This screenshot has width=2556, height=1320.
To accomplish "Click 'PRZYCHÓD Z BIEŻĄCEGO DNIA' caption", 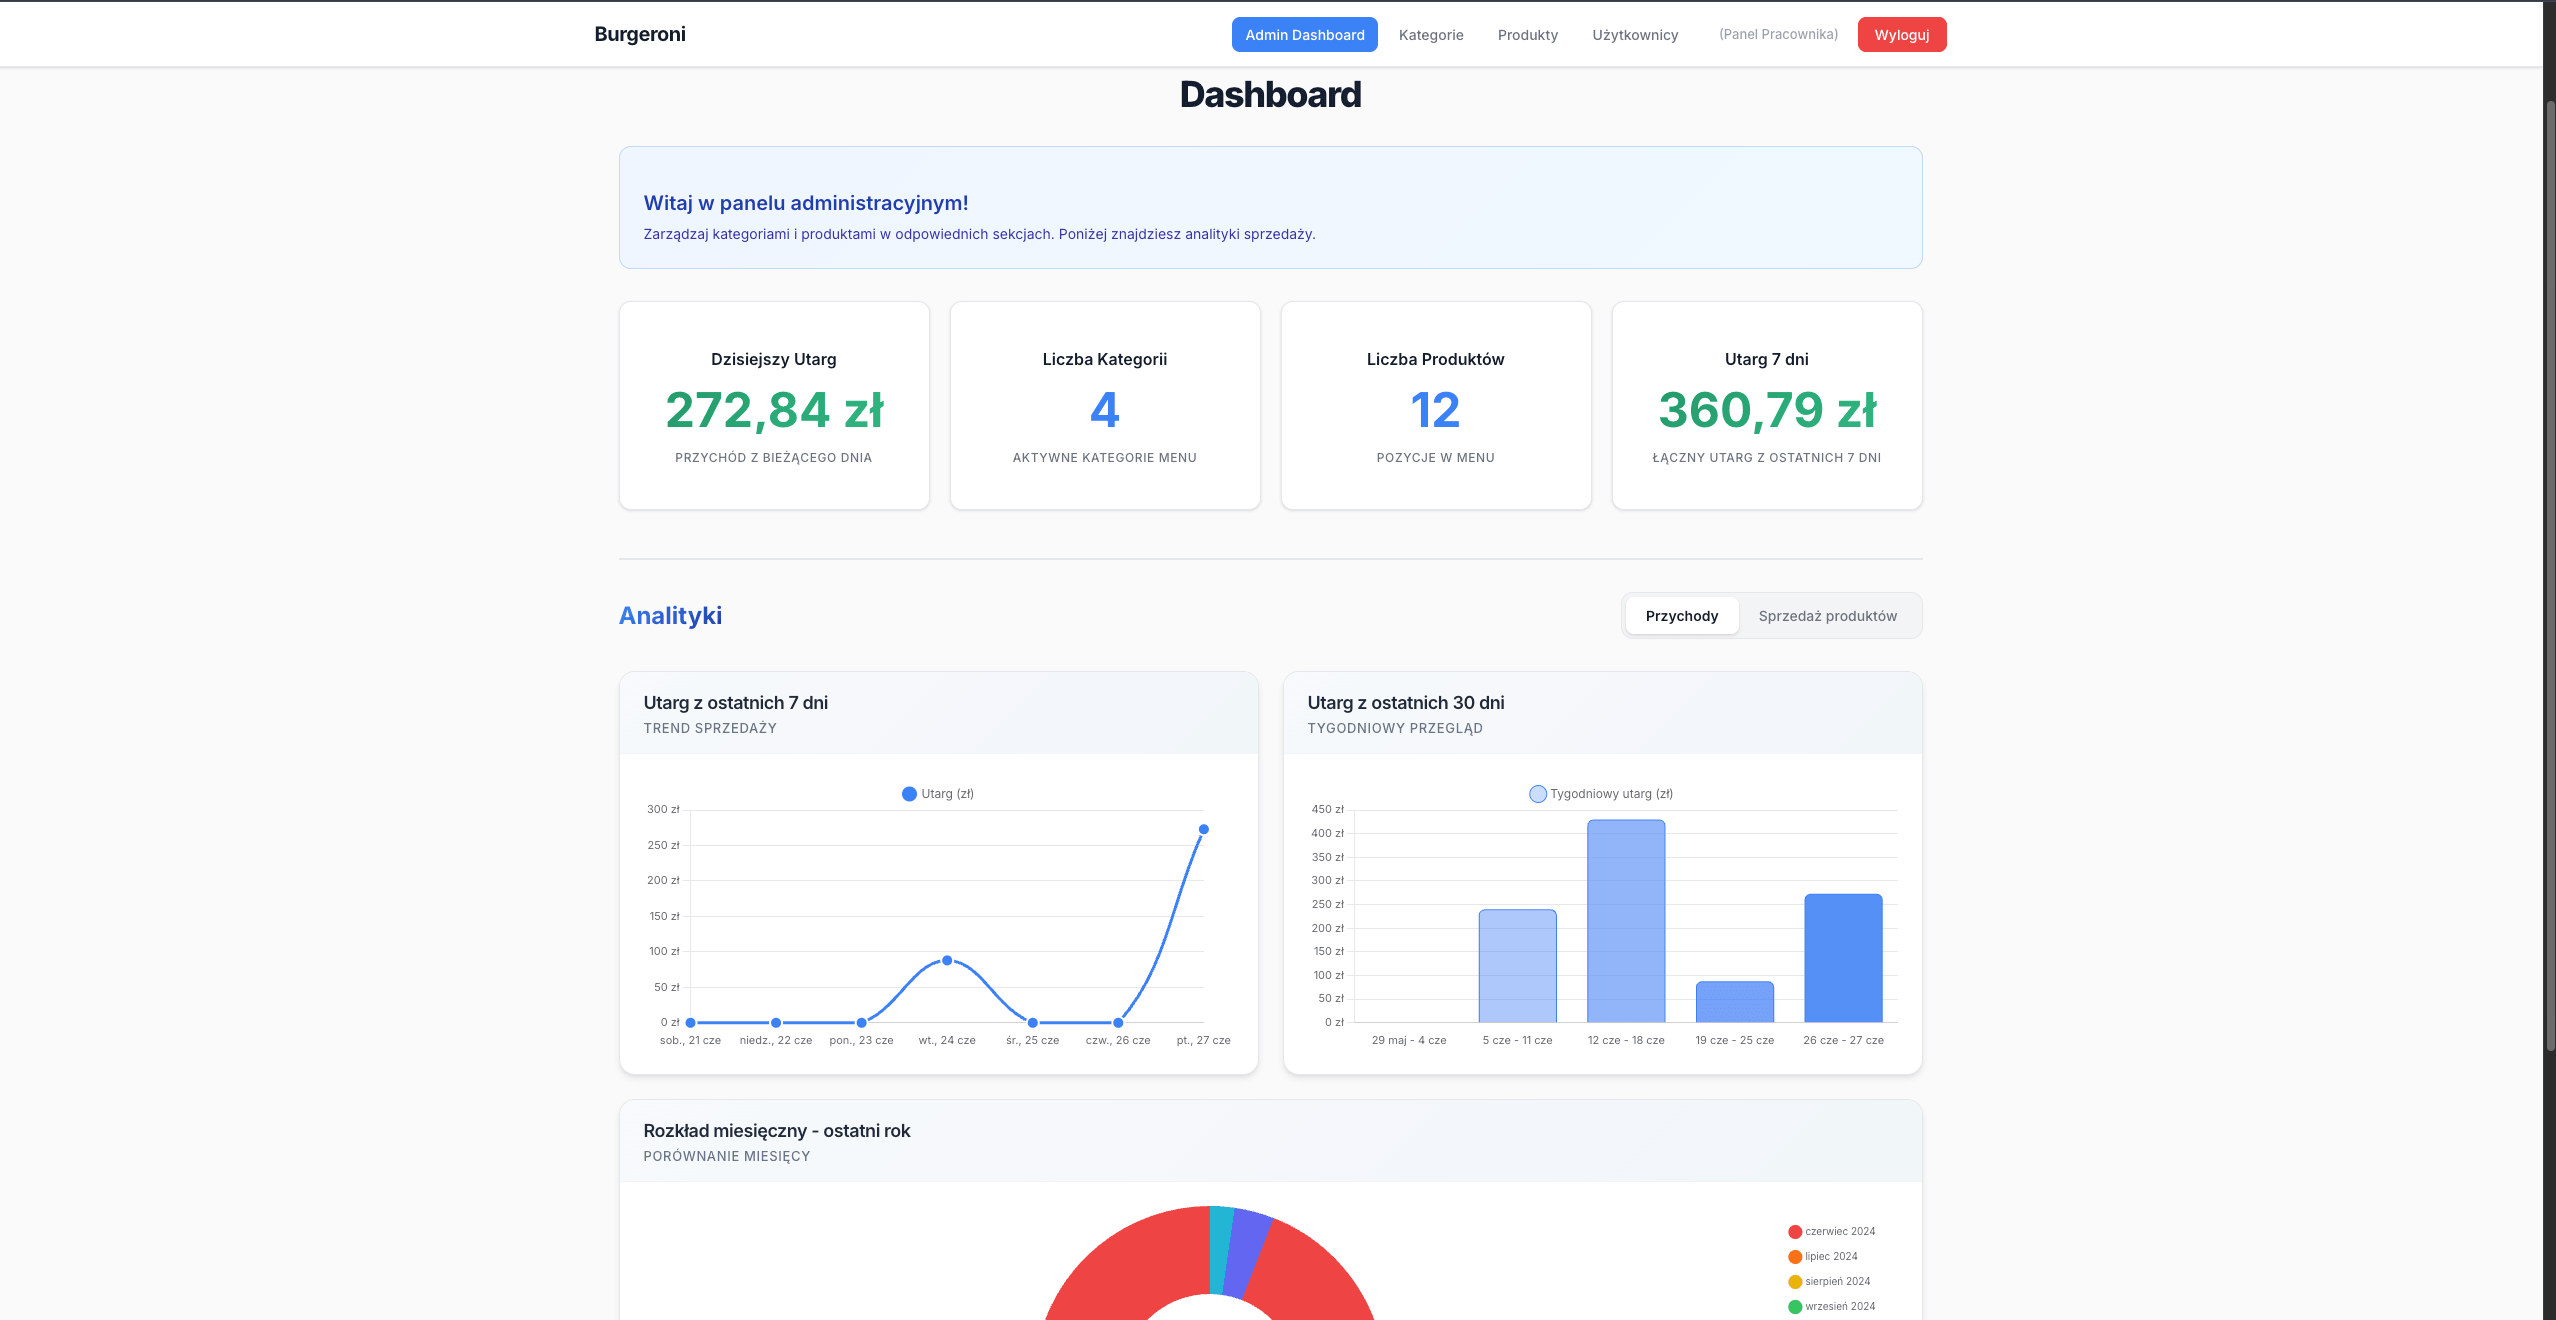I will 774,458.
